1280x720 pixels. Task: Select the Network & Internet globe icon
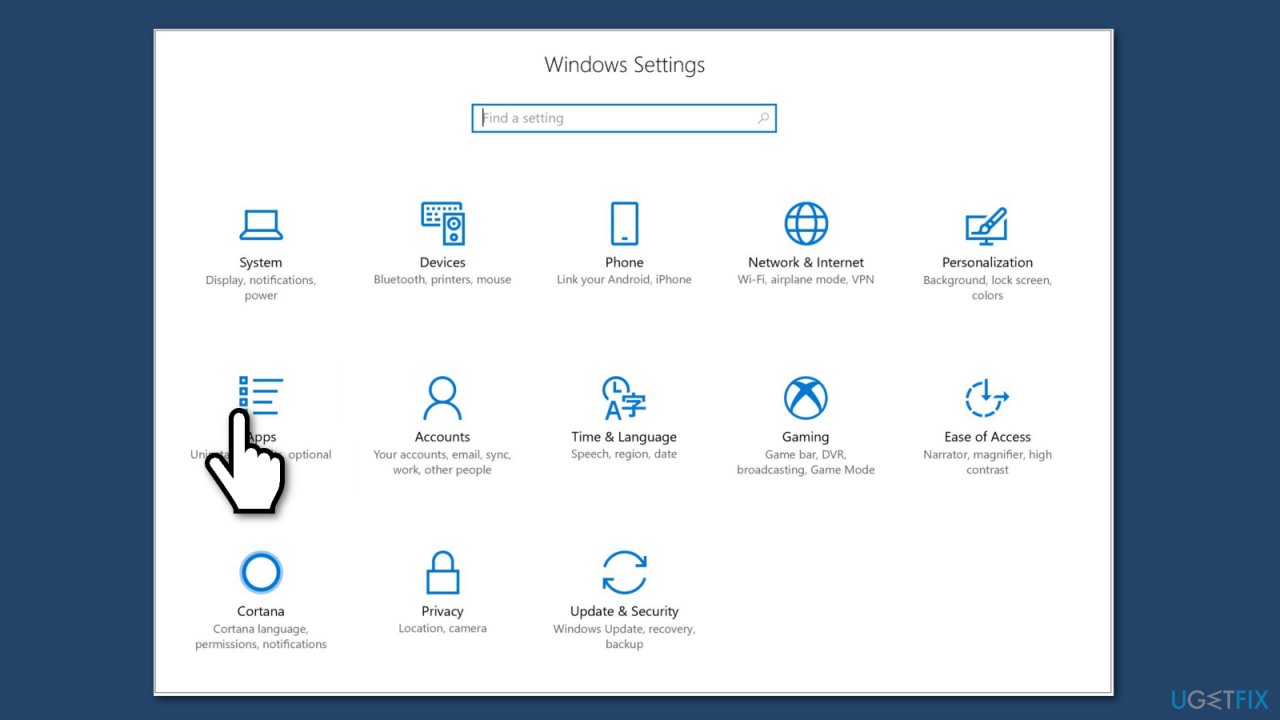(806, 222)
